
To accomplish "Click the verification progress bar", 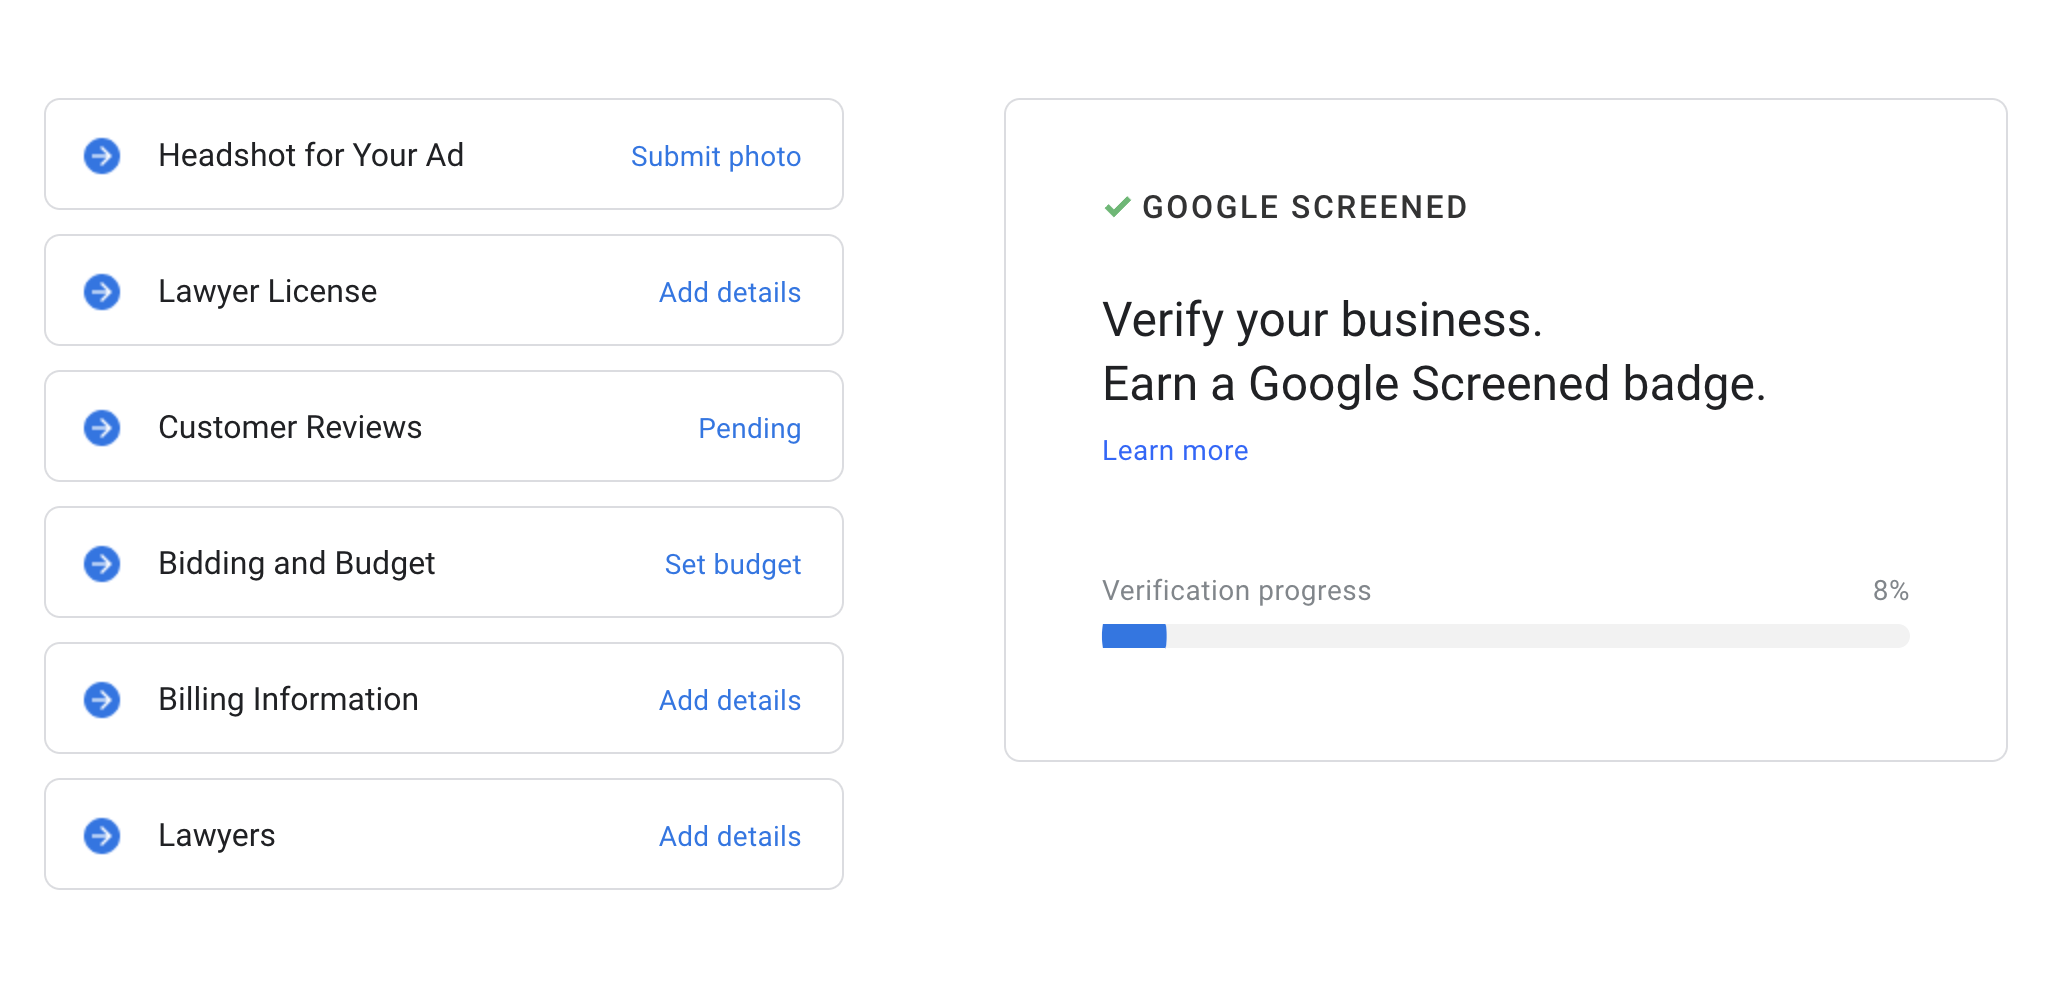I will (1506, 636).
